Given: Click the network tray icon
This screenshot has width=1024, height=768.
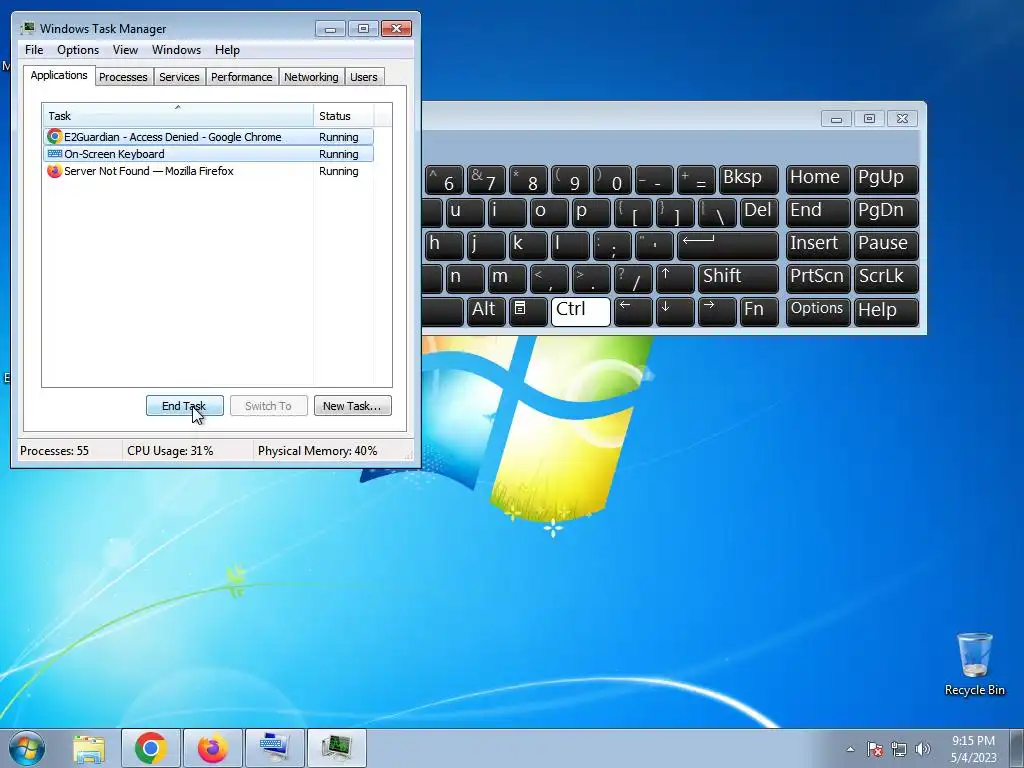Looking at the screenshot, I should 899,749.
